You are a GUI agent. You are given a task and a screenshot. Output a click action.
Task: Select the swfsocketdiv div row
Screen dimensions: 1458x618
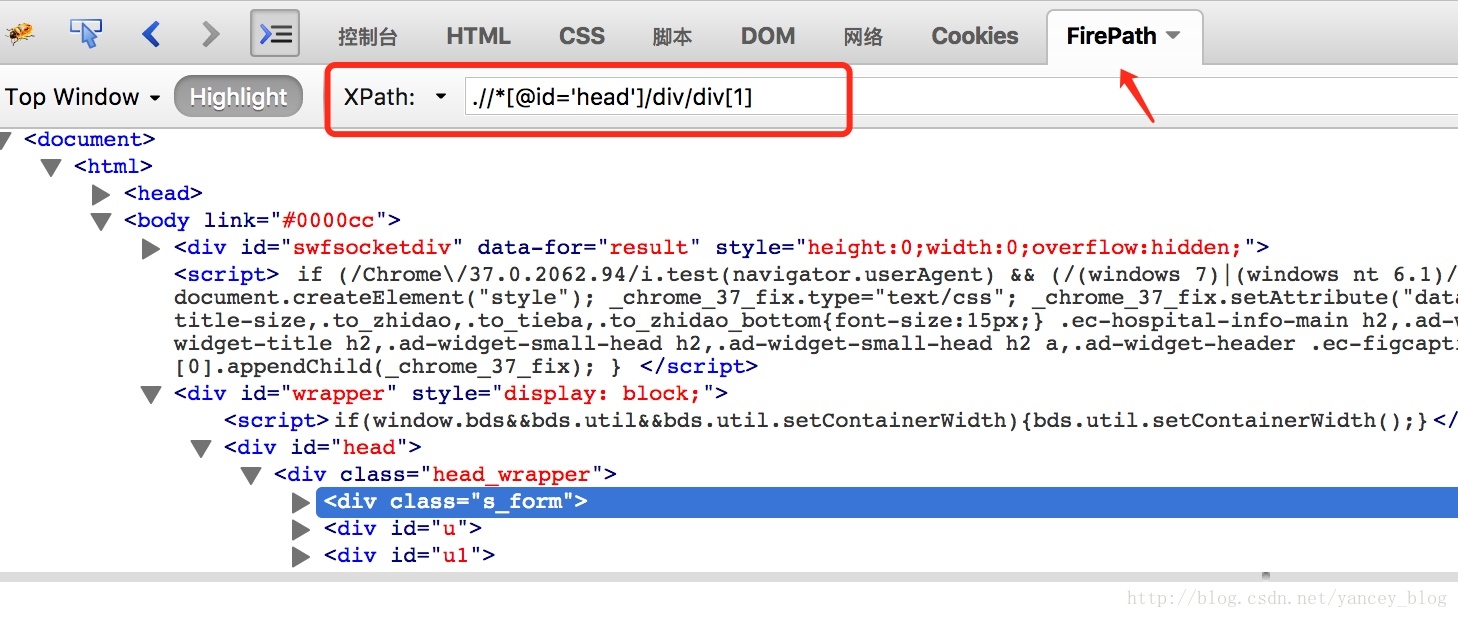(721, 247)
